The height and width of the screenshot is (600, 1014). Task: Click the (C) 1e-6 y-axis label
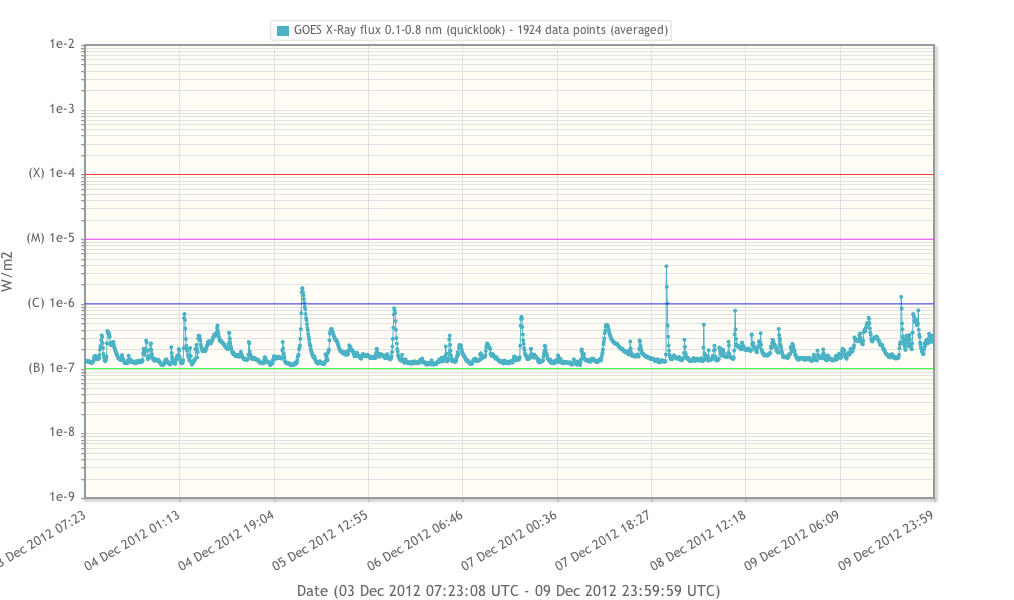pyautogui.click(x=52, y=303)
